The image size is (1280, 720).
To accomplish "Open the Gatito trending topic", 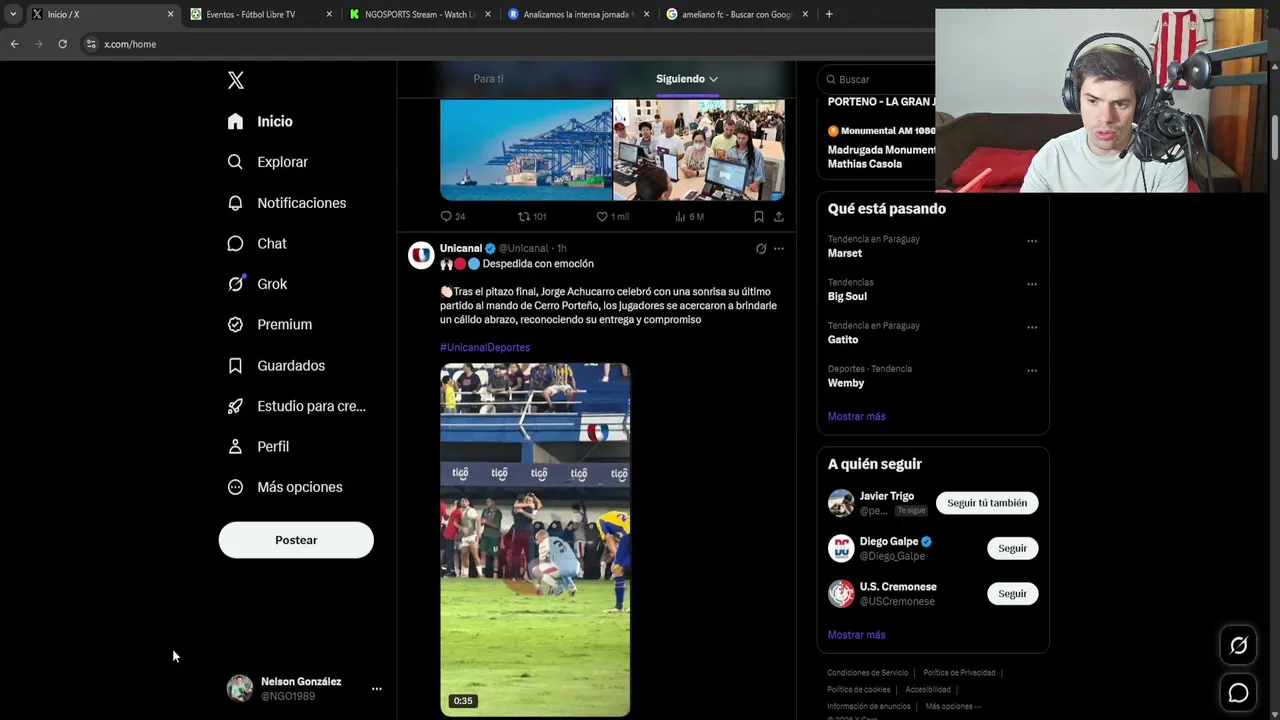I will click(x=843, y=340).
